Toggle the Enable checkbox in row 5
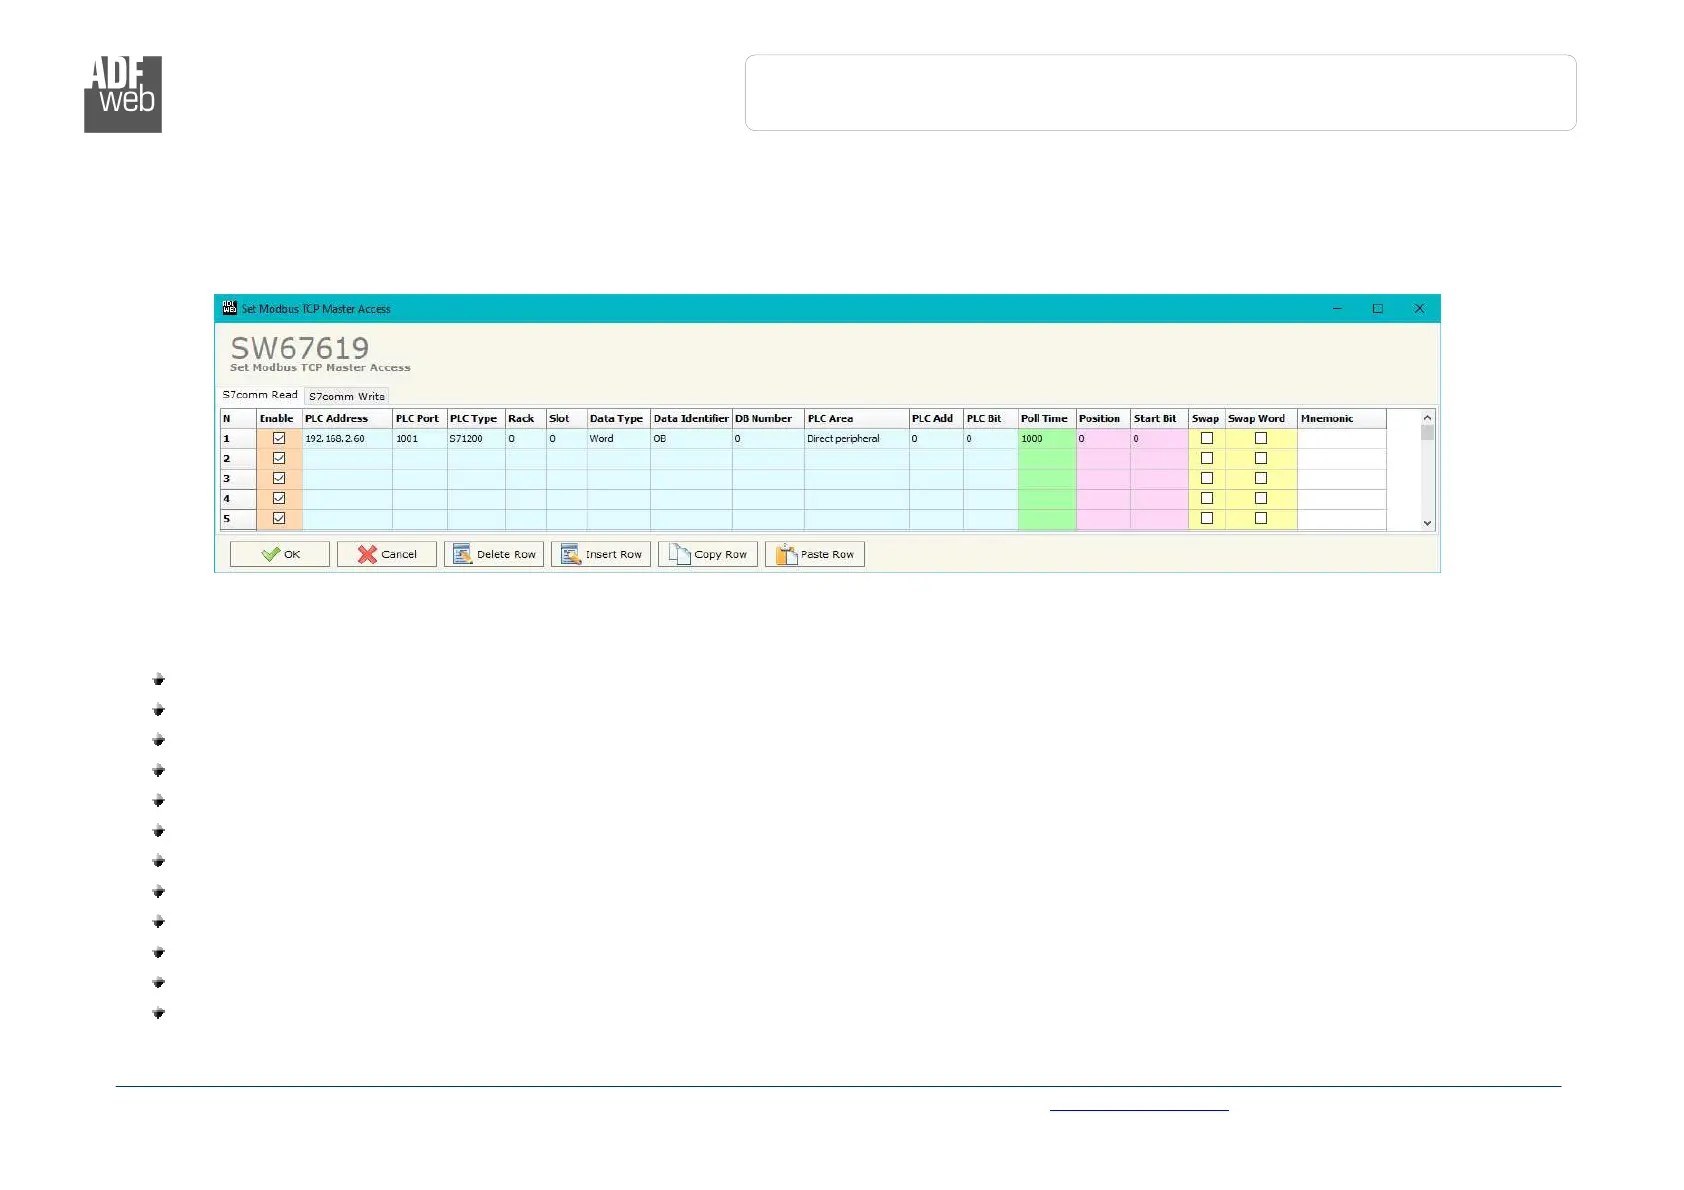The height and width of the screenshot is (1190, 1684). tap(279, 518)
